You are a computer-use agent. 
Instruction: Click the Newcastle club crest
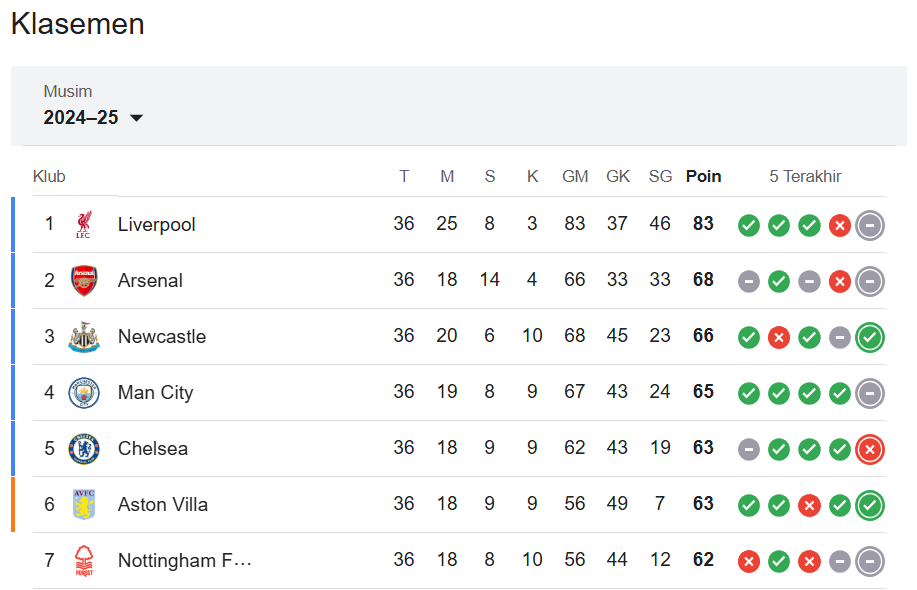(x=84, y=337)
